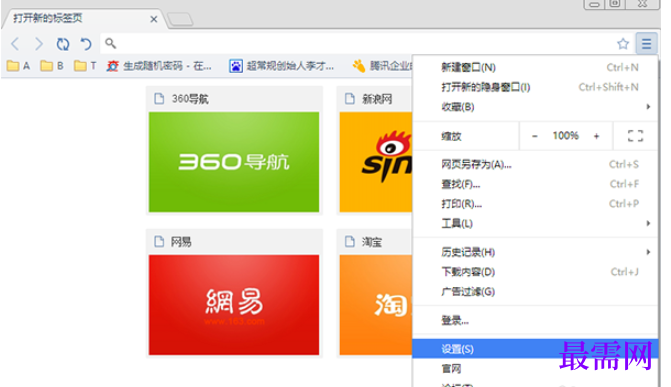
Task: Open the 網易 red thumbnail
Action: [x=234, y=305]
